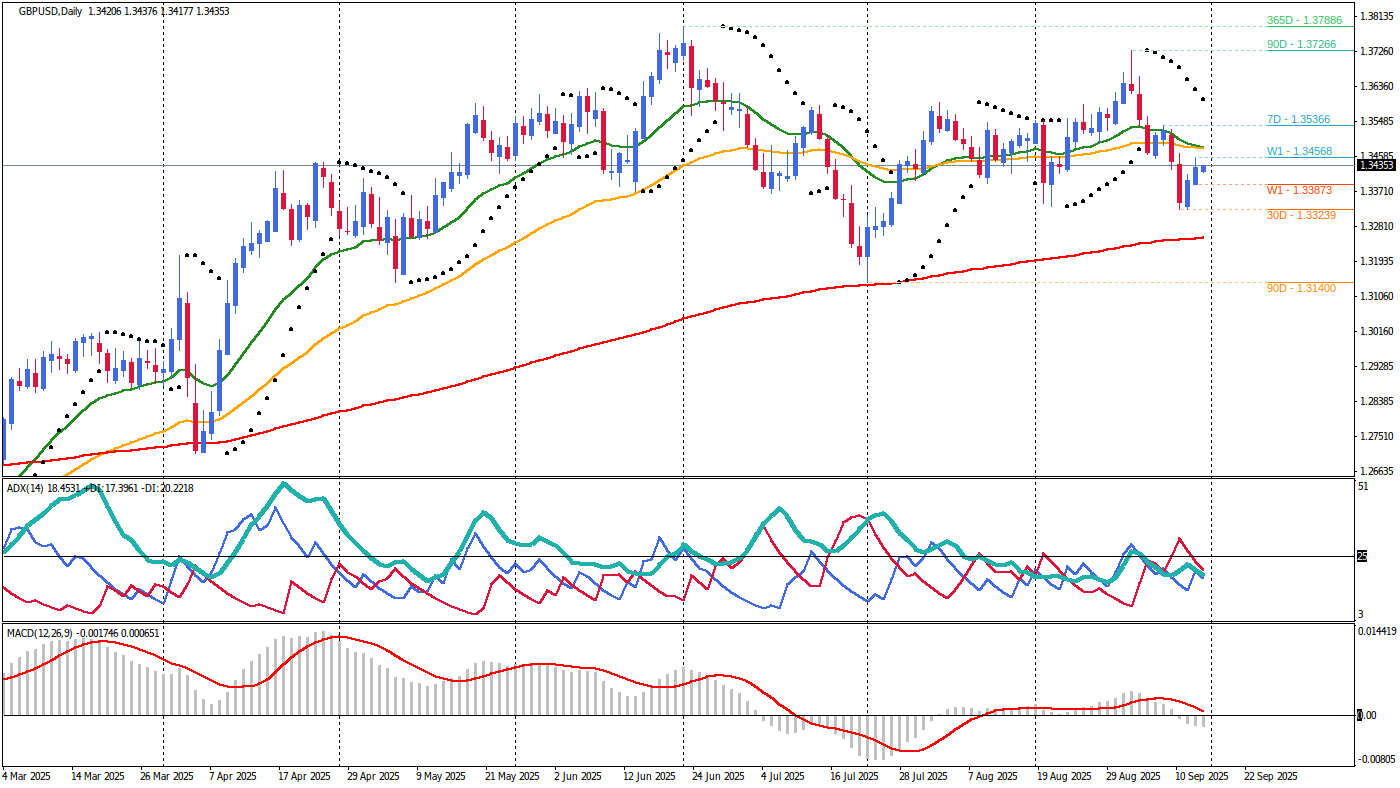
Task: Click the MACD scale value -0.00805
Action: (x=1375, y=759)
